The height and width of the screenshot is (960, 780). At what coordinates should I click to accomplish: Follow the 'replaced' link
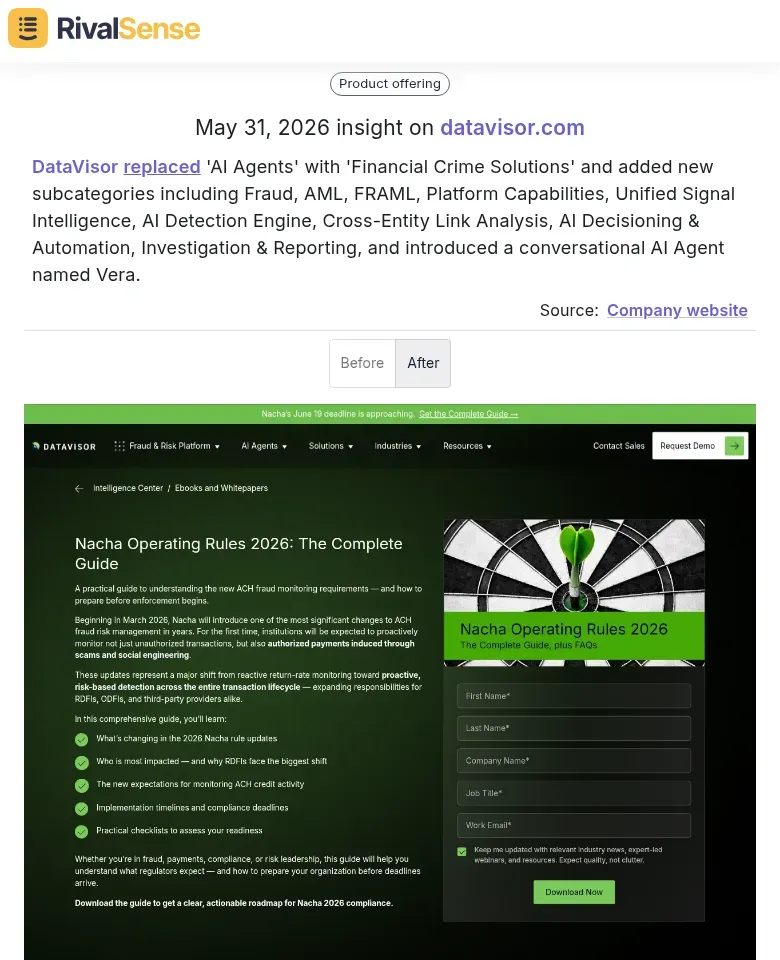(162, 167)
